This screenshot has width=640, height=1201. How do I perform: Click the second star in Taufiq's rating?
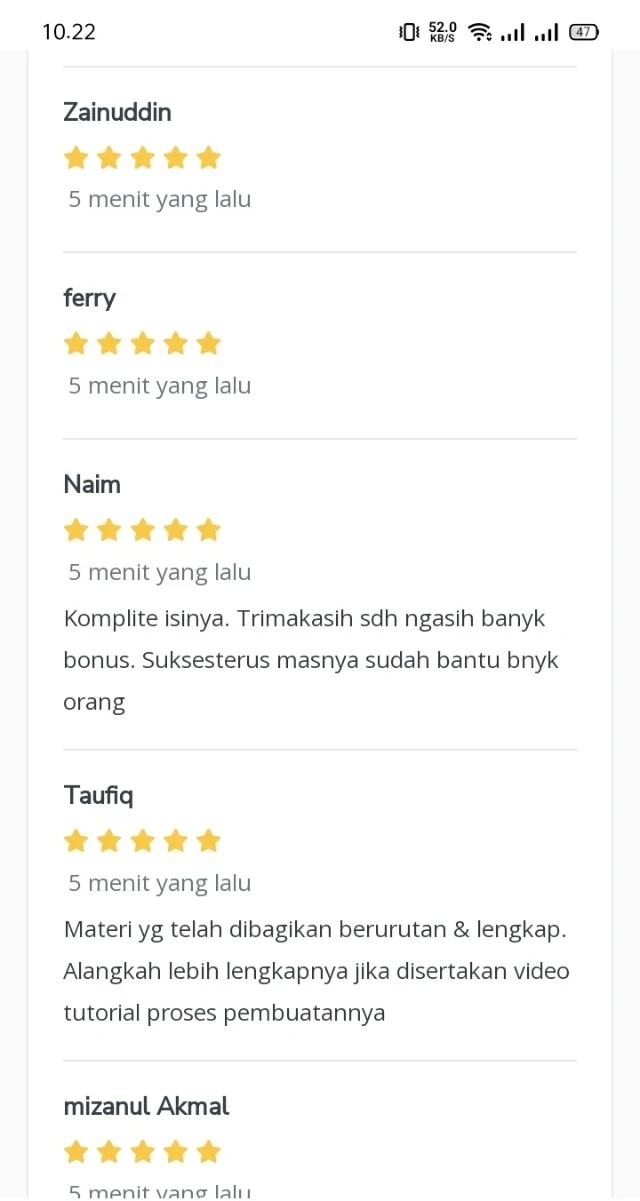click(x=109, y=841)
